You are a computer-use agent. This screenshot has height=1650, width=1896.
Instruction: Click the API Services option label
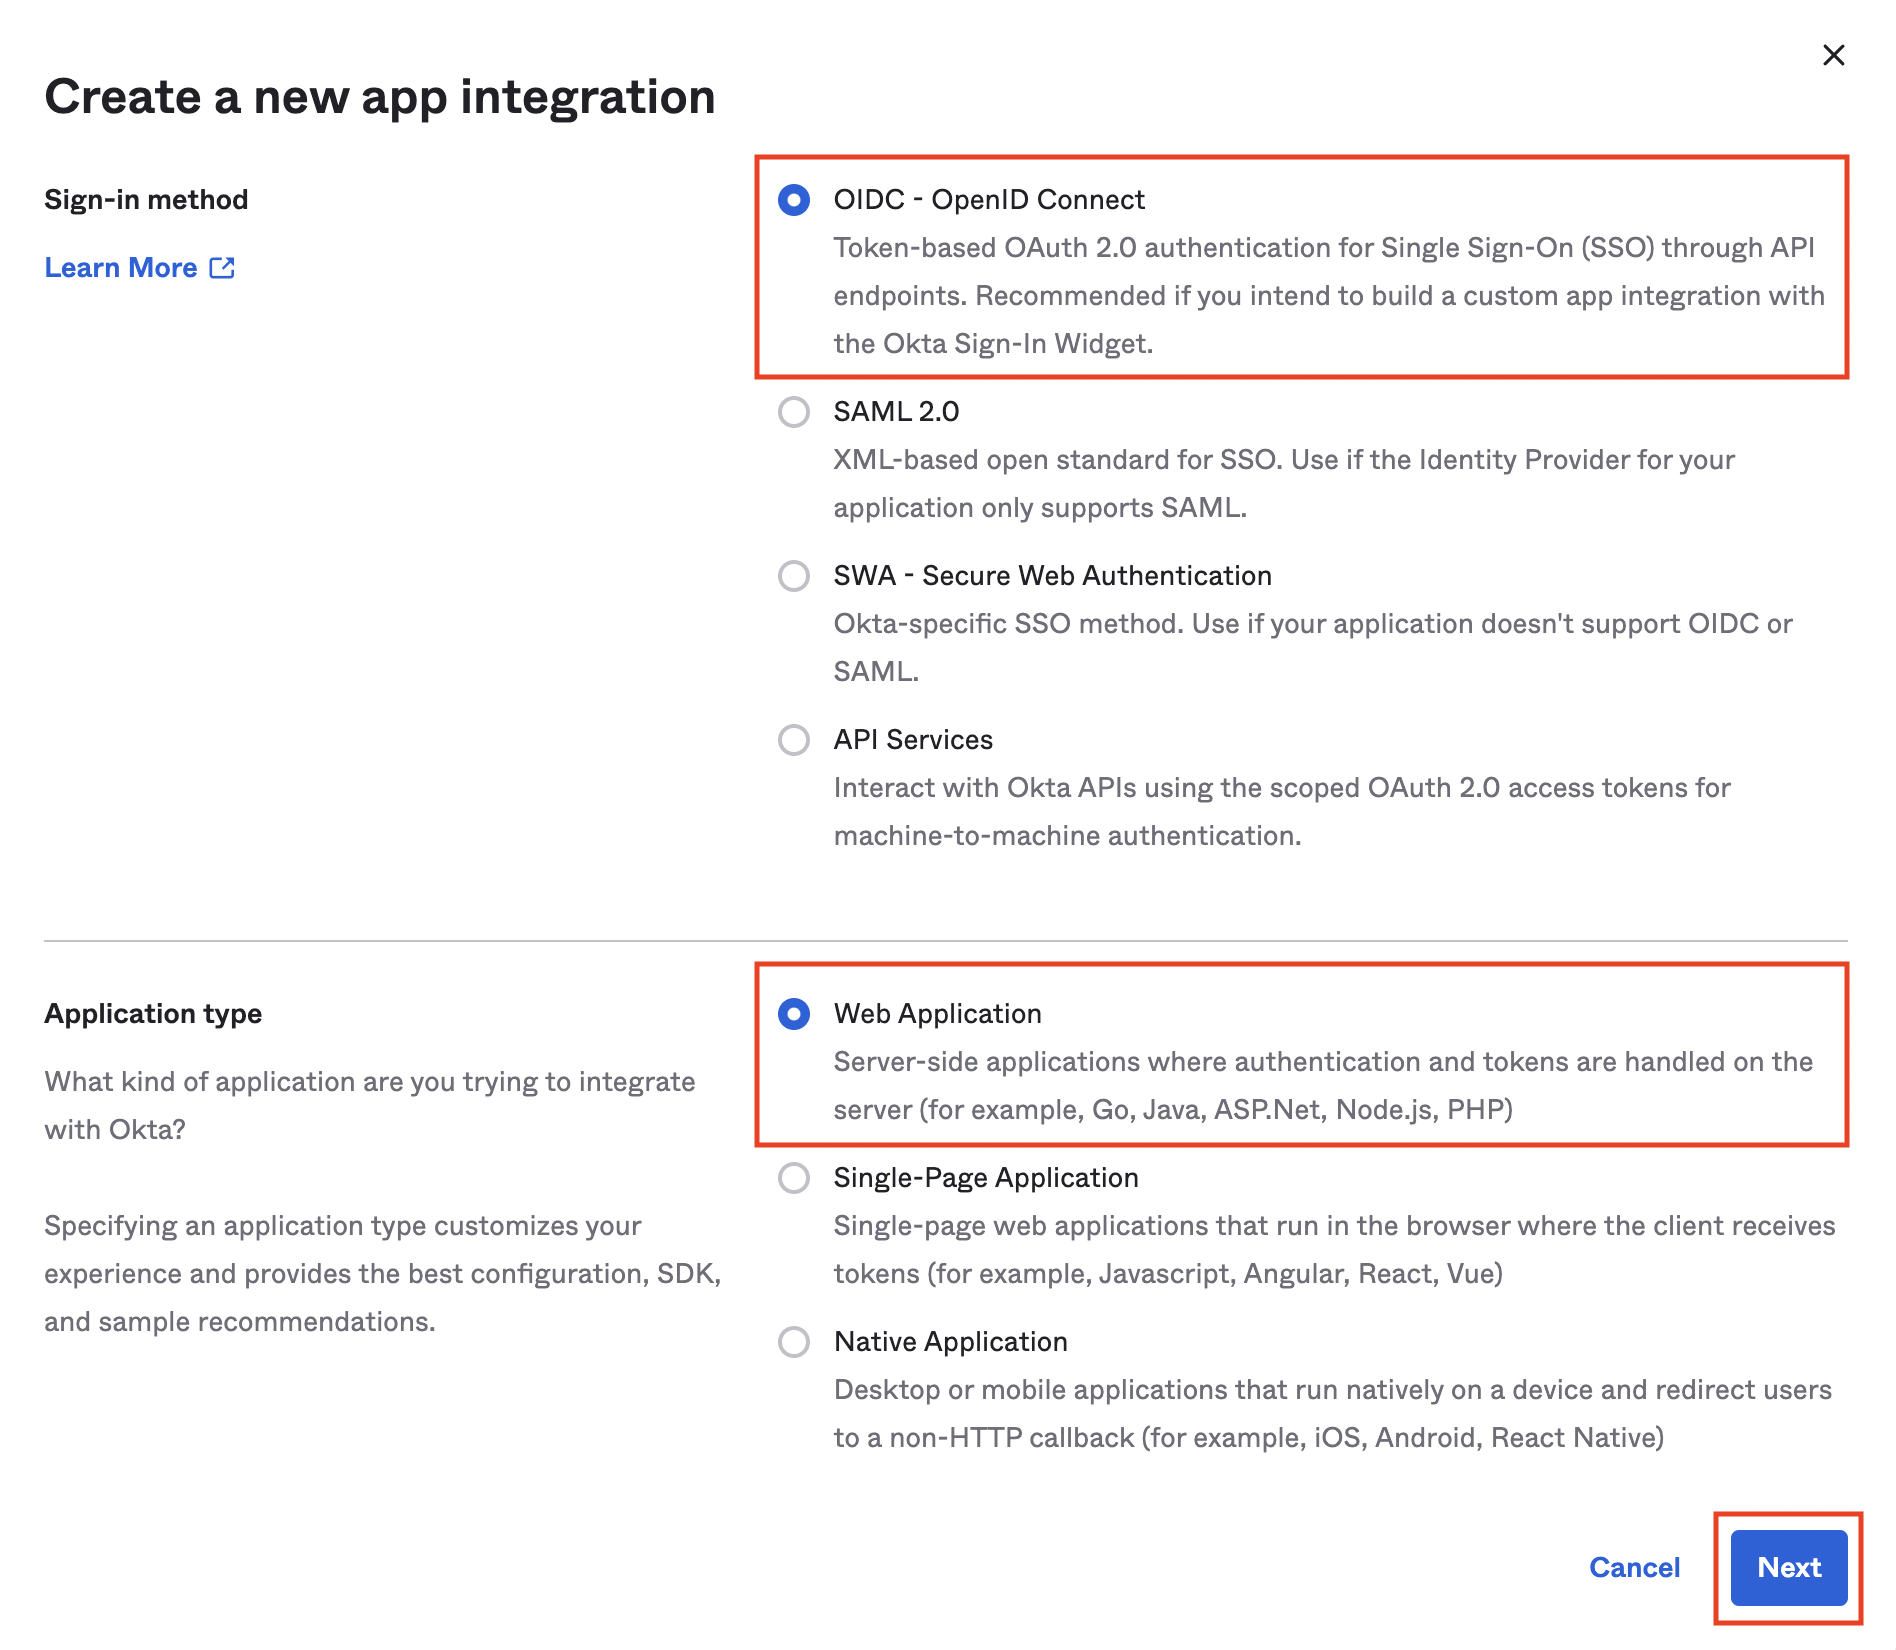coord(913,740)
